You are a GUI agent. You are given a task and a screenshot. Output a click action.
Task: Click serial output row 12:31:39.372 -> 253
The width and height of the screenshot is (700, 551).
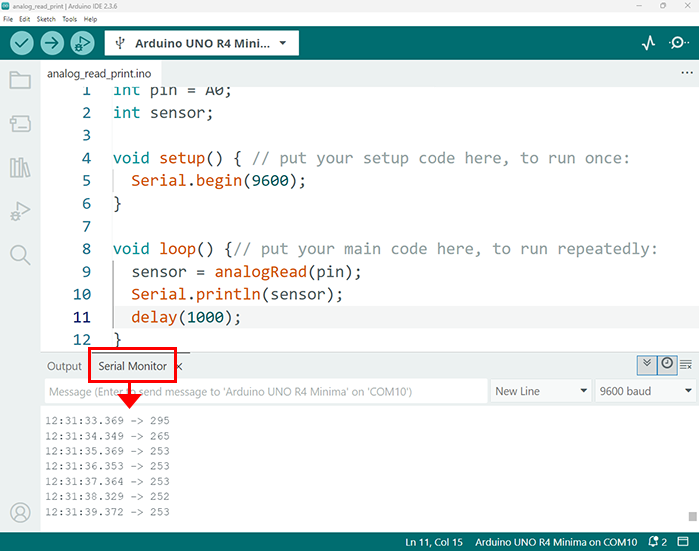[107, 512]
